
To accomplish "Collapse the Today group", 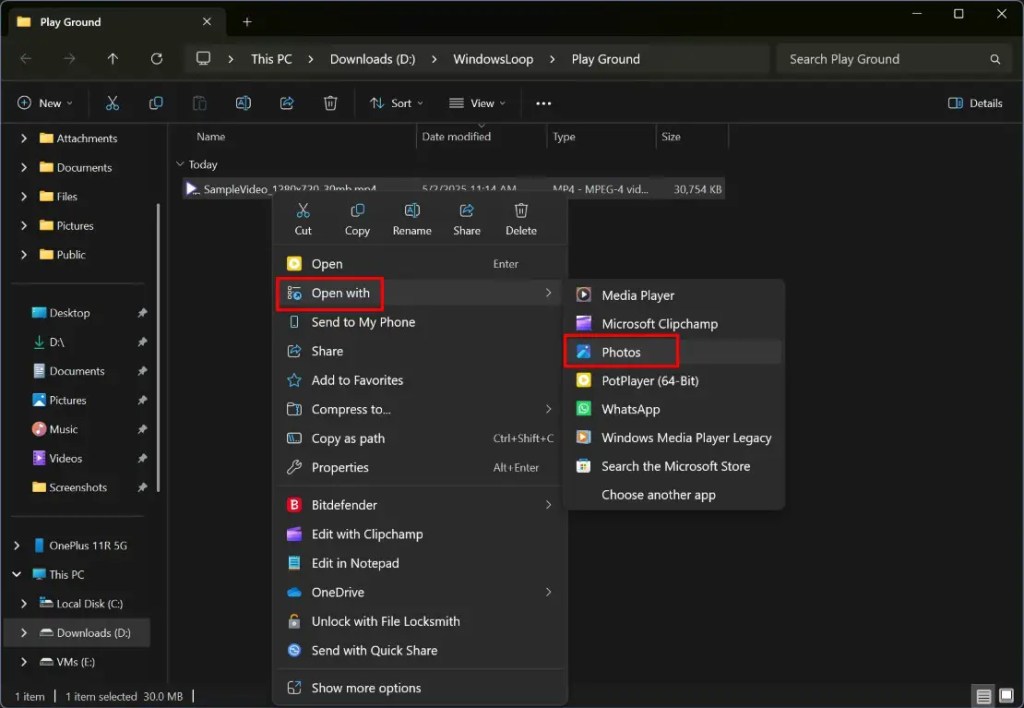I will pyautogui.click(x=180, y=164).
